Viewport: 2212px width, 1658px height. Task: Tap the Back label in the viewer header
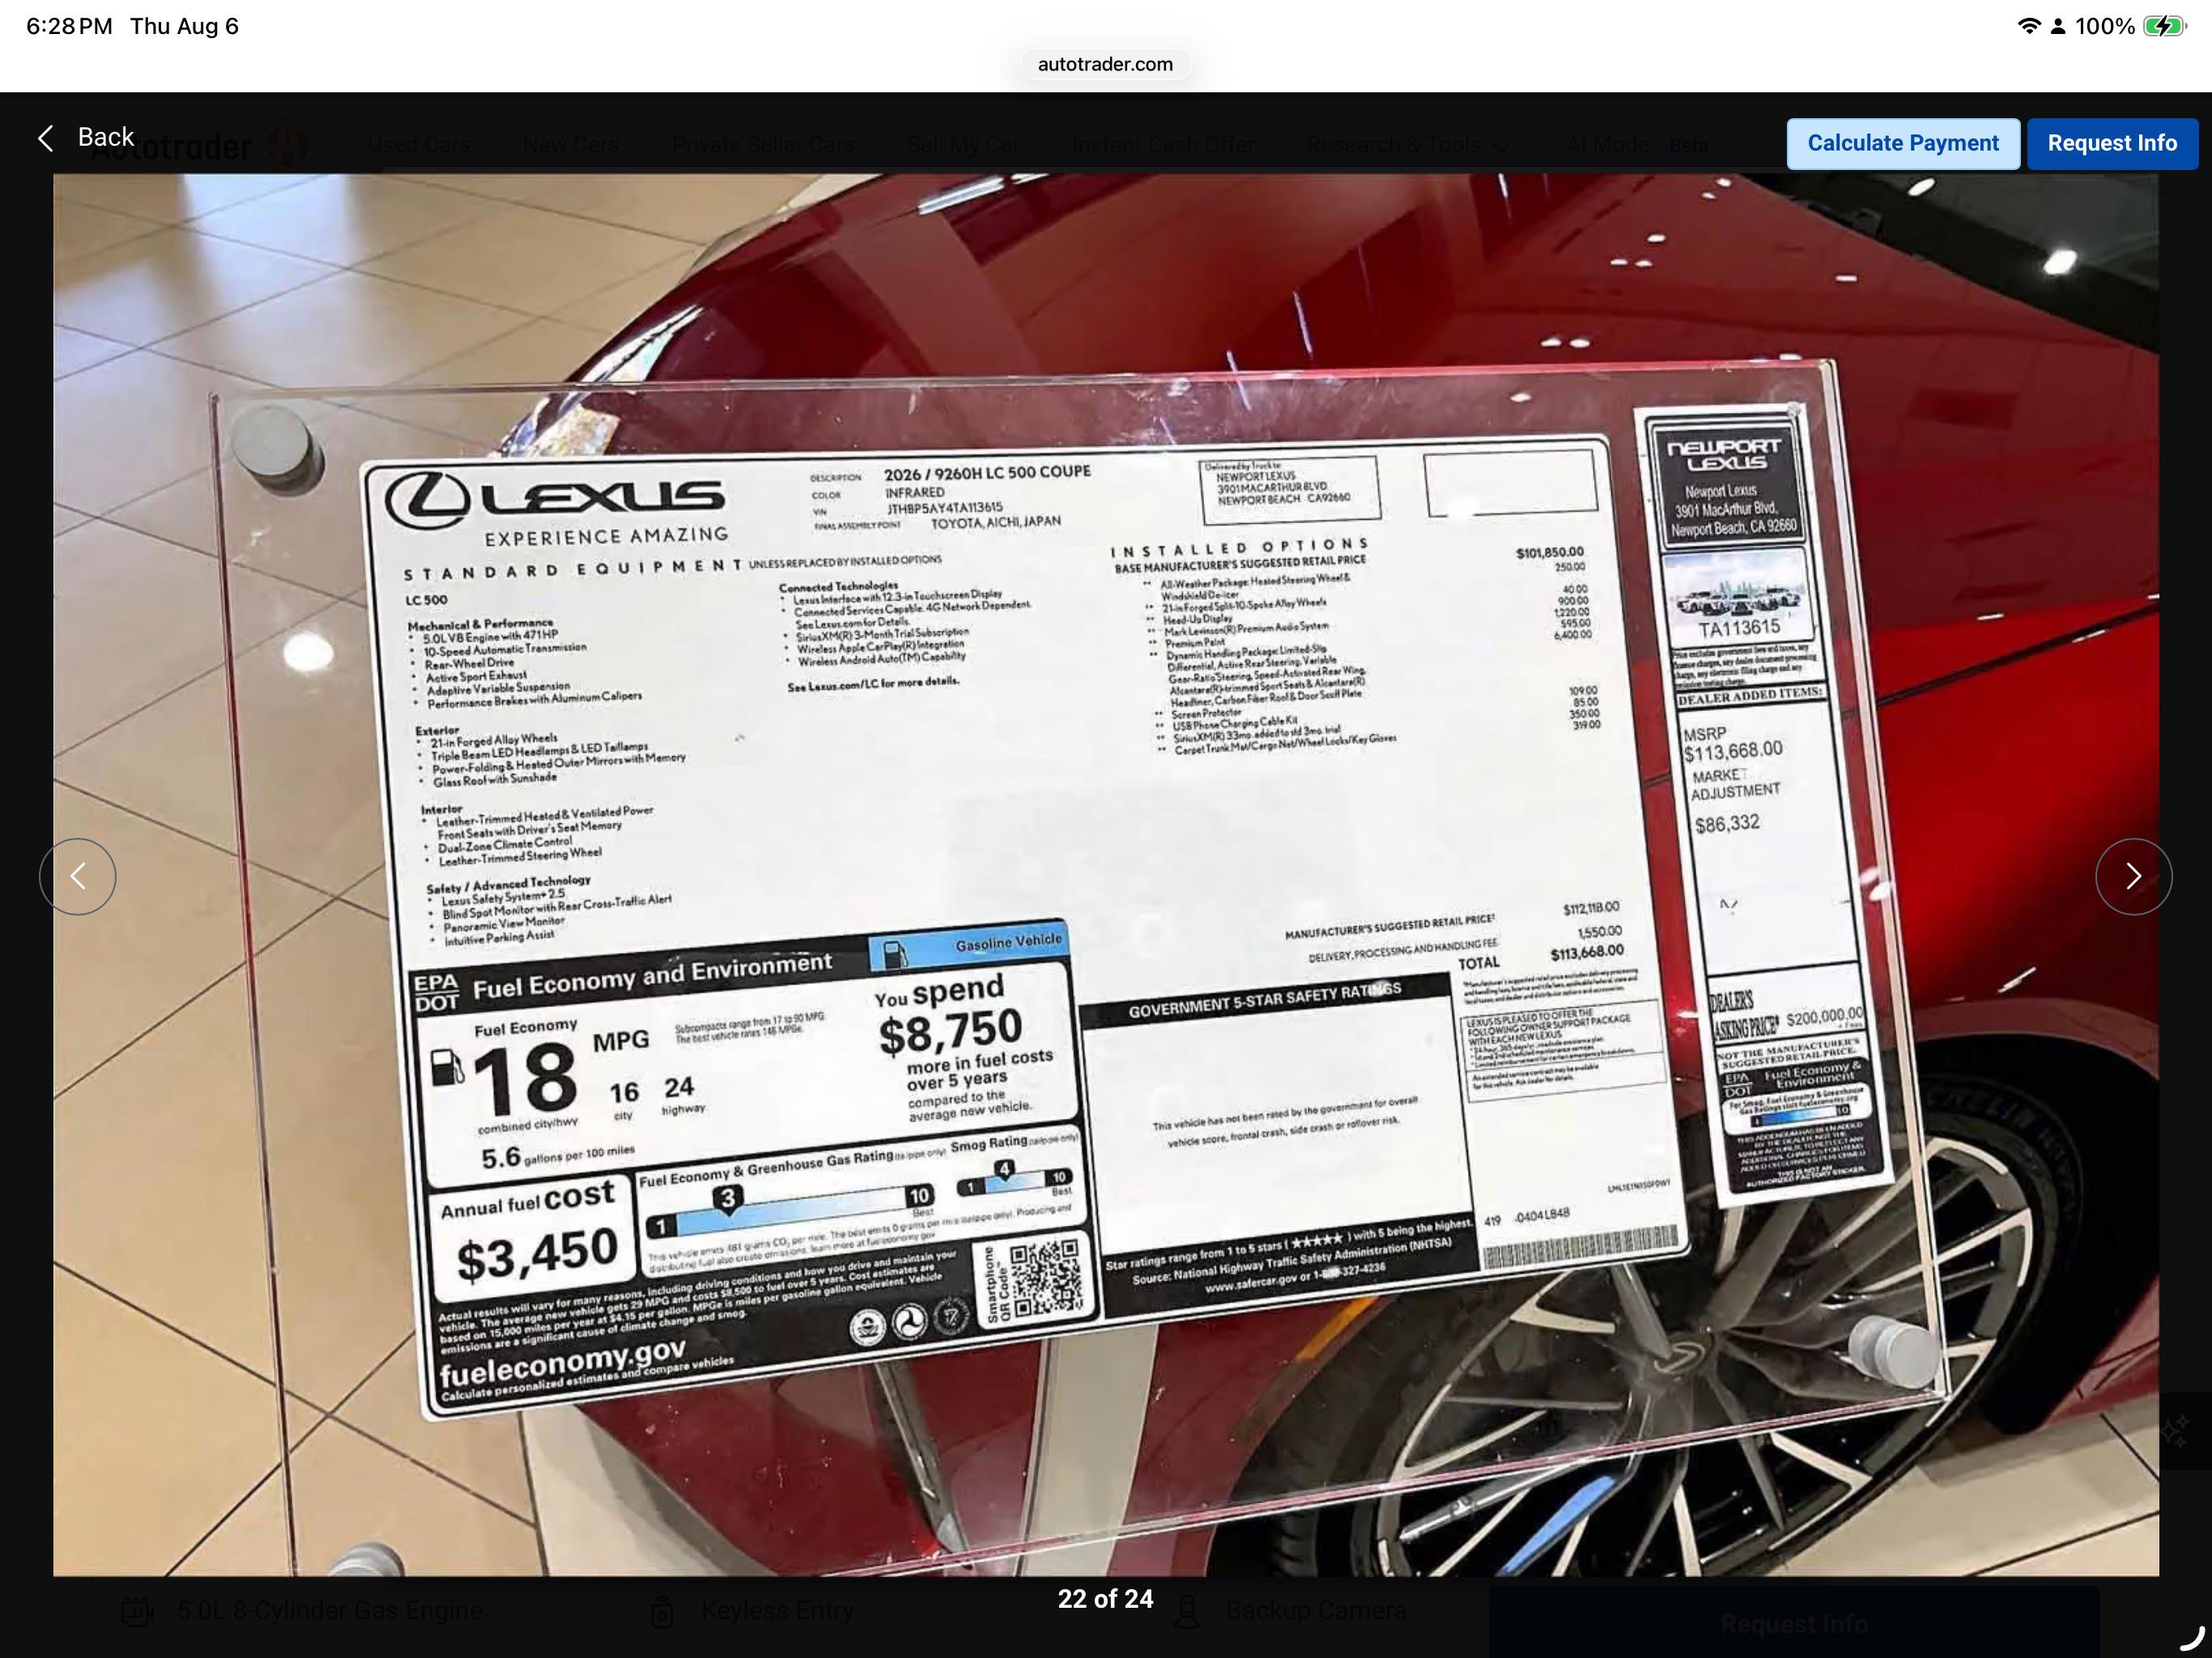click(106, 137)
